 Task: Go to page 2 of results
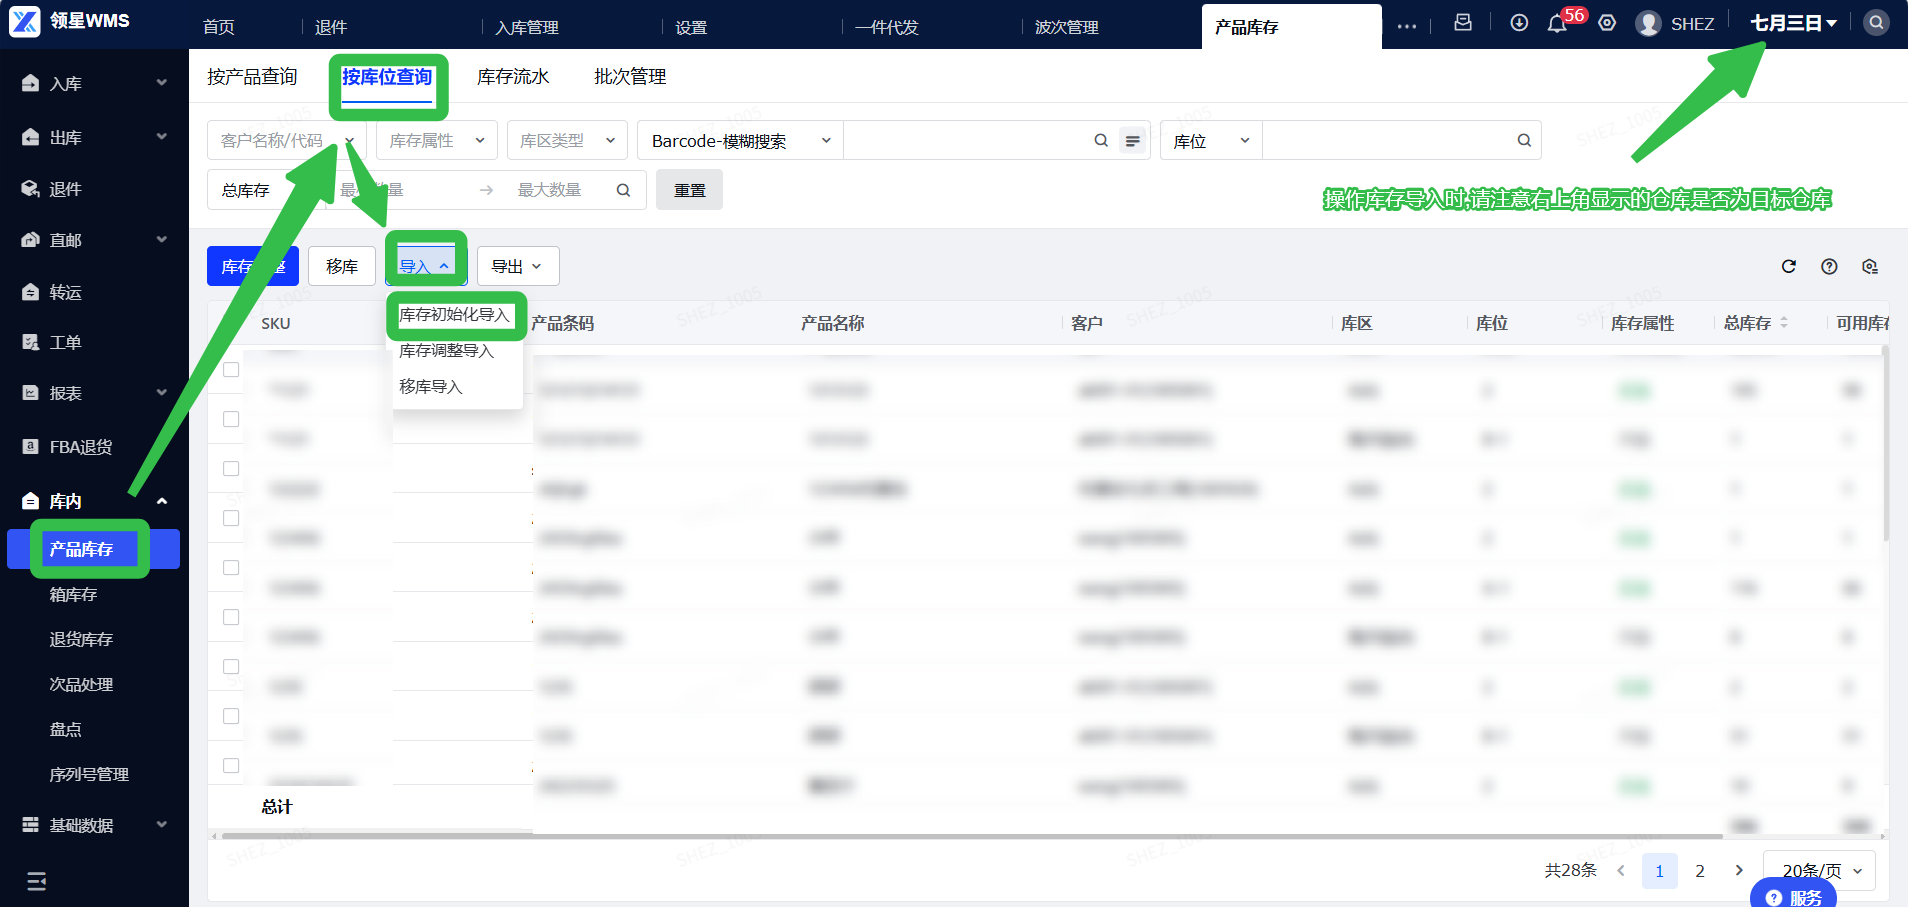click(1700, 871)
